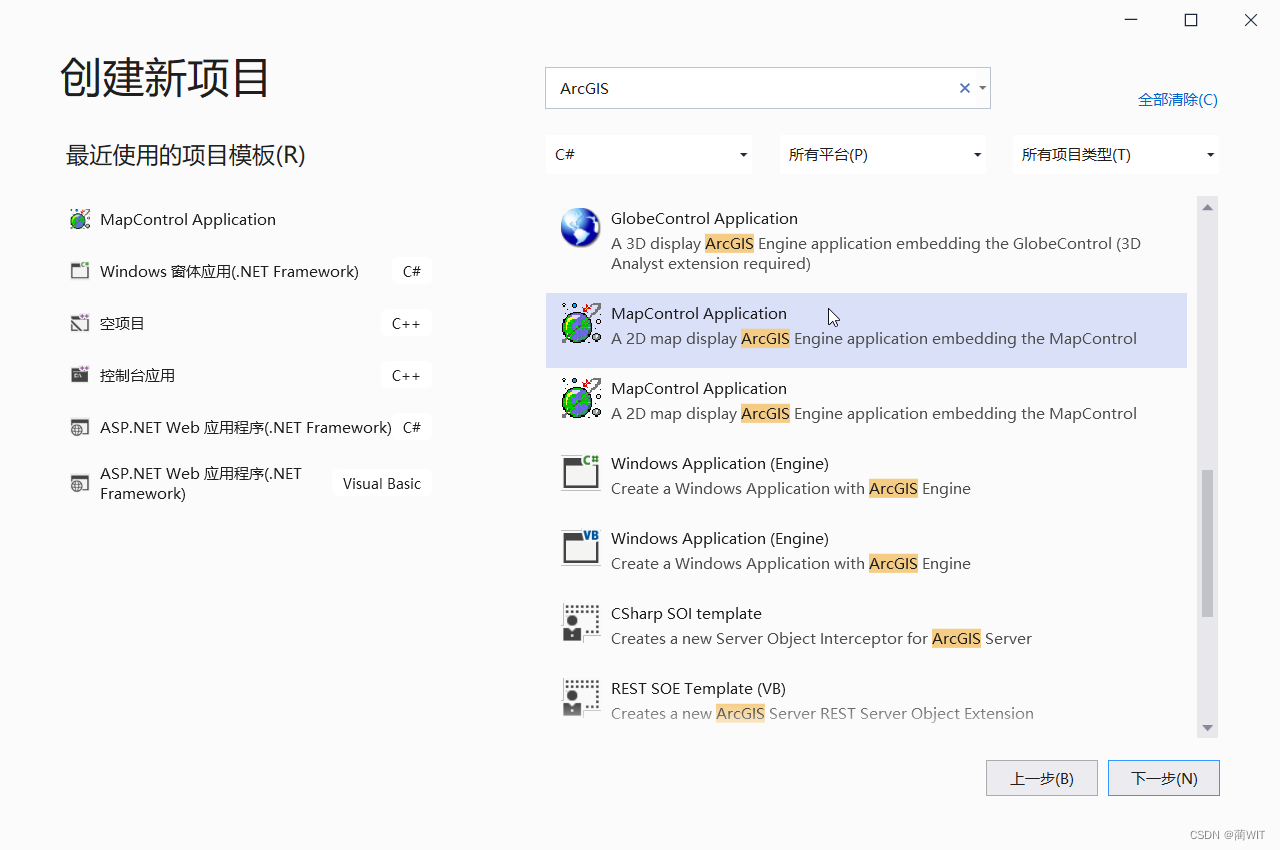
Task: Click Creates a new Server Object Interceptor description
Action: tap(821, 638)
